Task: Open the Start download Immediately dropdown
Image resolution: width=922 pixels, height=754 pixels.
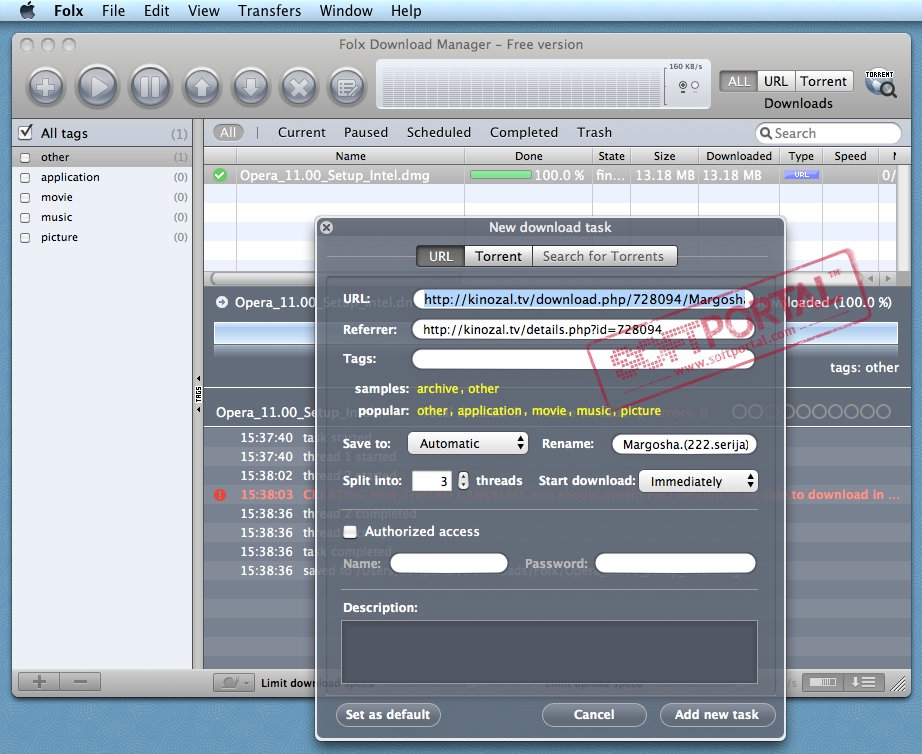Action: coord(698,481)
